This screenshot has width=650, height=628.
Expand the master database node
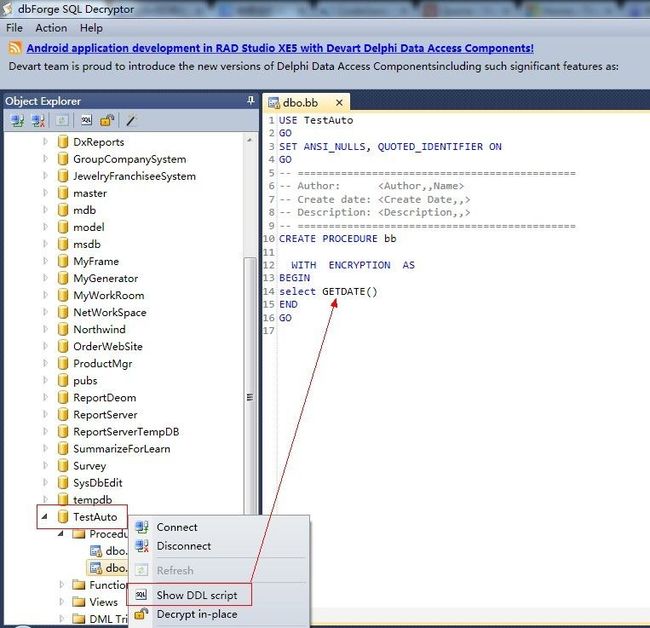pyautogui.click(x=45, y=193)
